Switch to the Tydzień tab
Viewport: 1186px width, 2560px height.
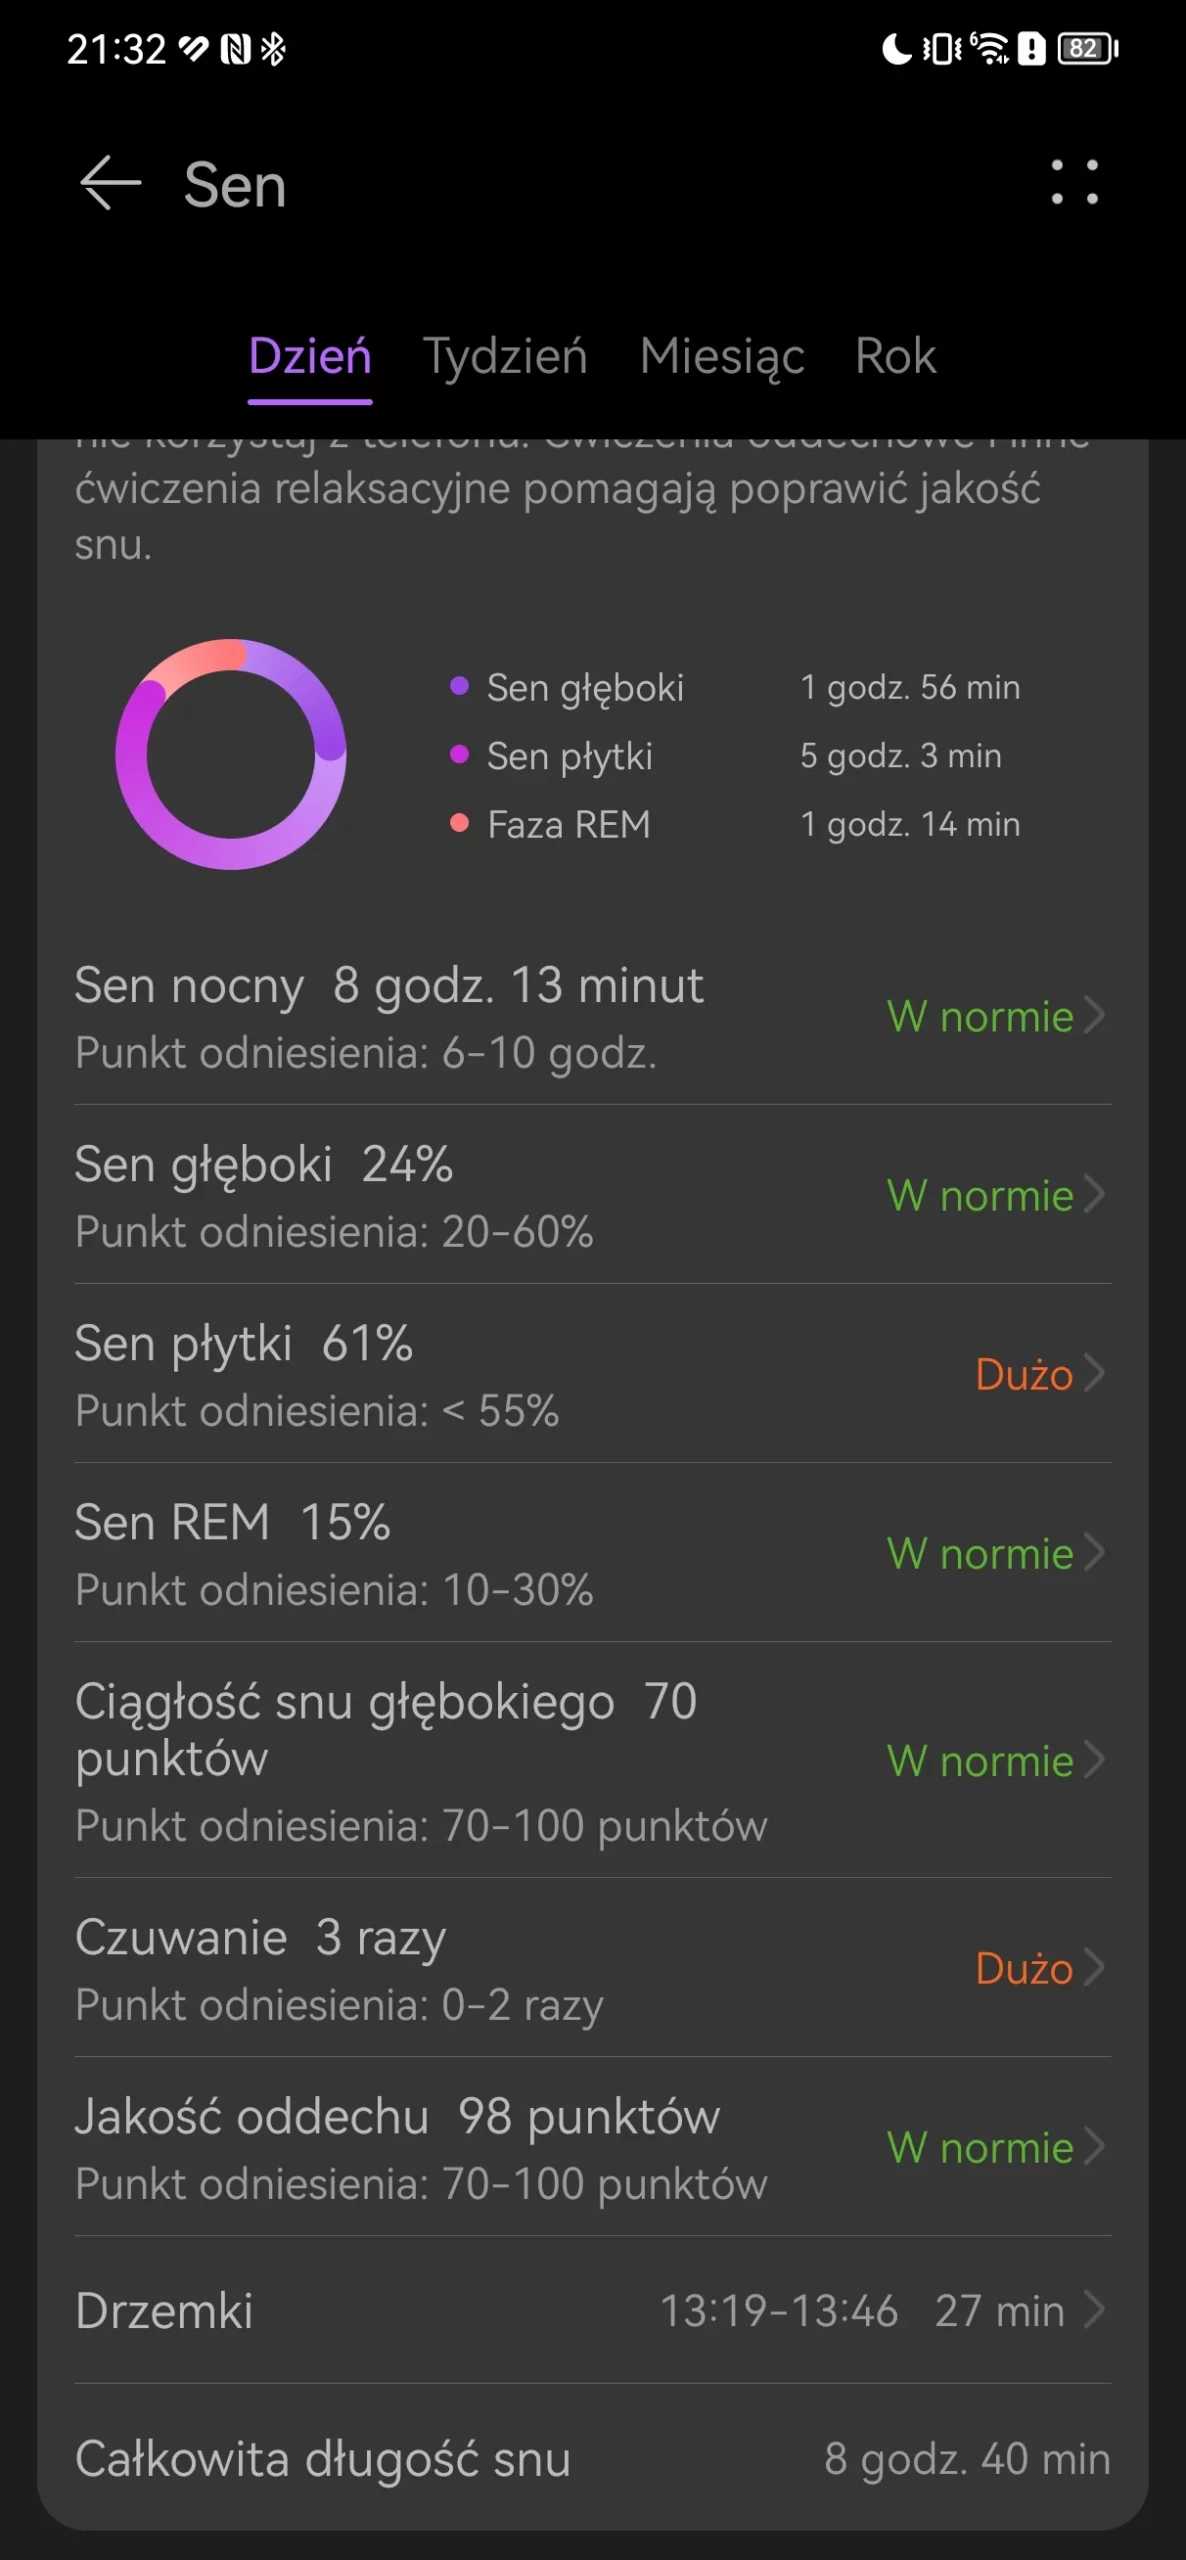[505, 356]
